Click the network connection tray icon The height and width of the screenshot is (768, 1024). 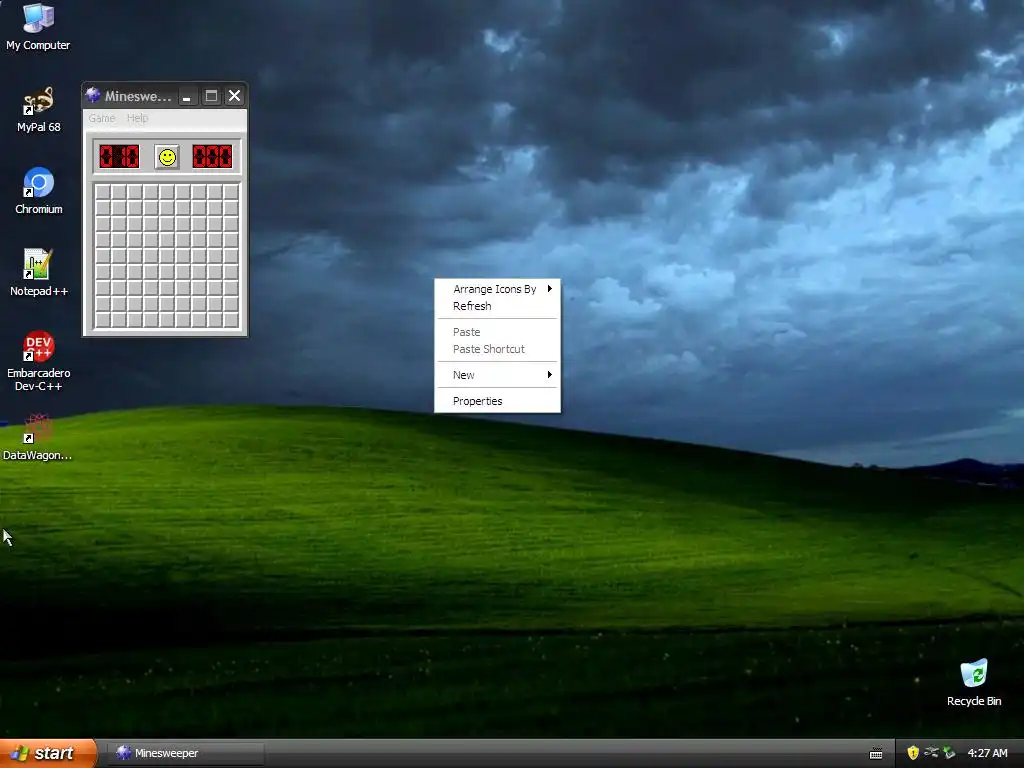[931, 753]
